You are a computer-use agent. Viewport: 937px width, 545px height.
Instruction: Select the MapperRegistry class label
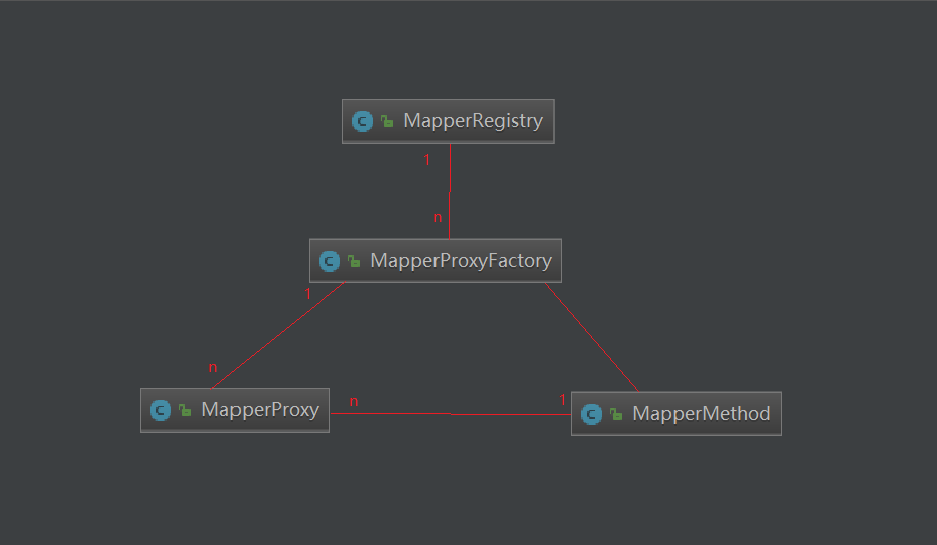pyautogui.click(x=473, y=121)
